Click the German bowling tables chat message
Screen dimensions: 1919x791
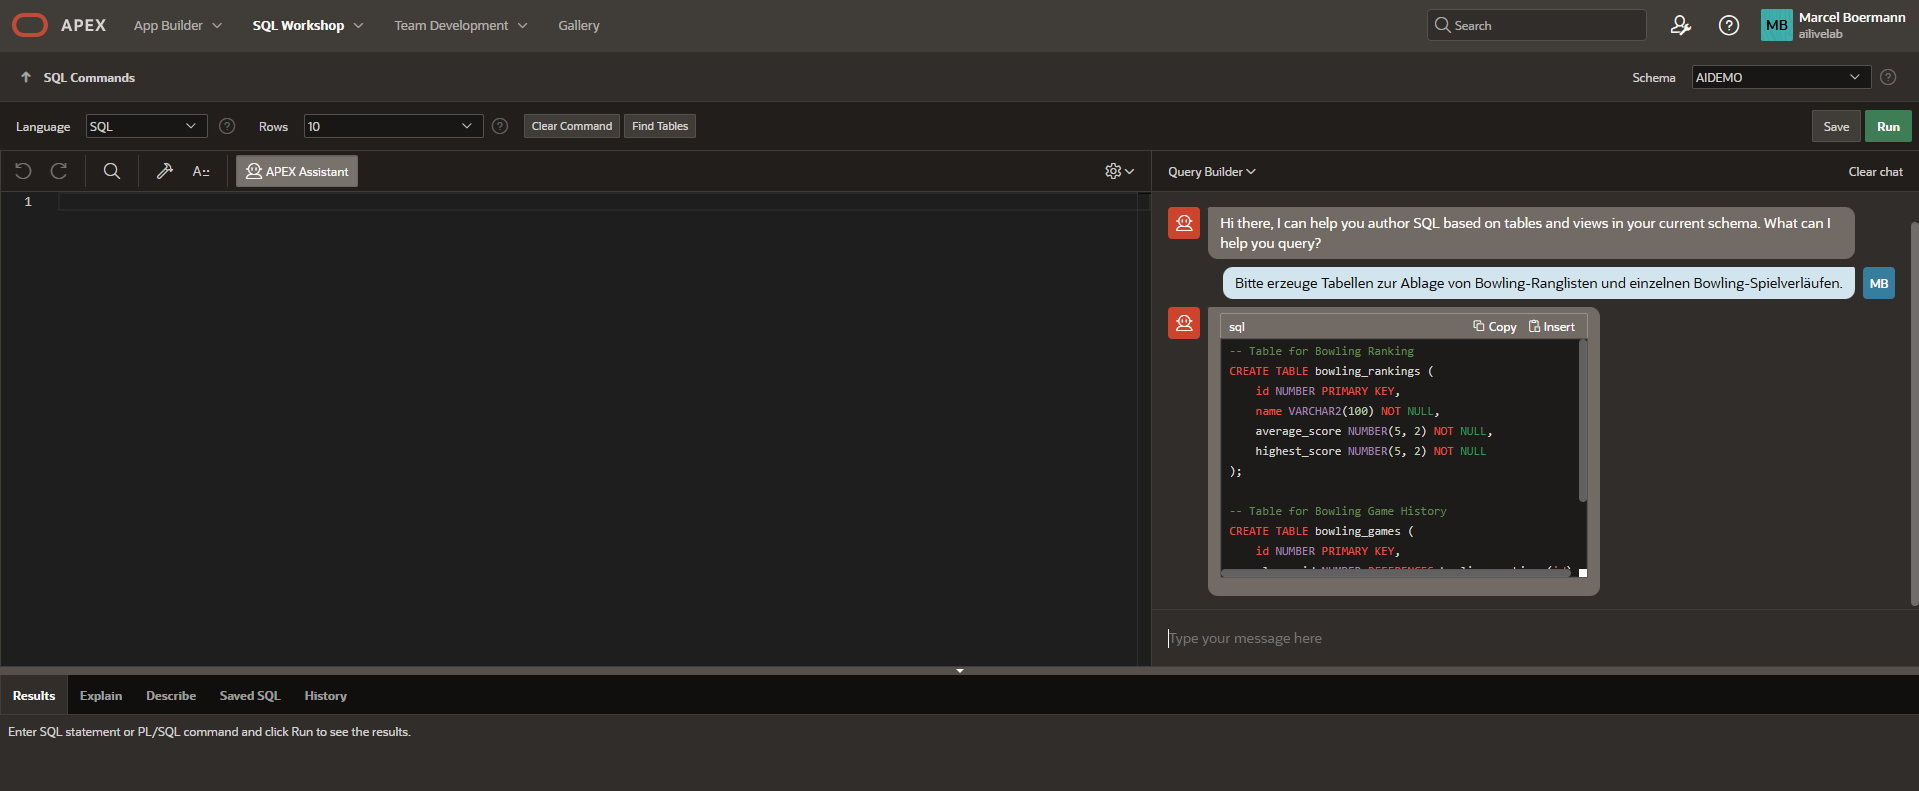[1538, 283]
